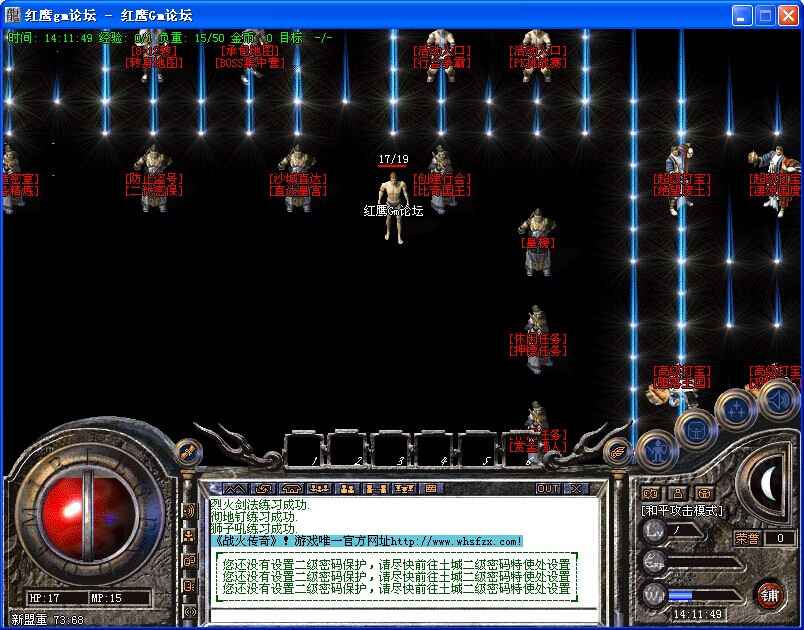Click the first chat toolbar icon with mountain peaks
Image resolution: width=804 pixels, height=630 pixels.
click(x=235, y=489)
